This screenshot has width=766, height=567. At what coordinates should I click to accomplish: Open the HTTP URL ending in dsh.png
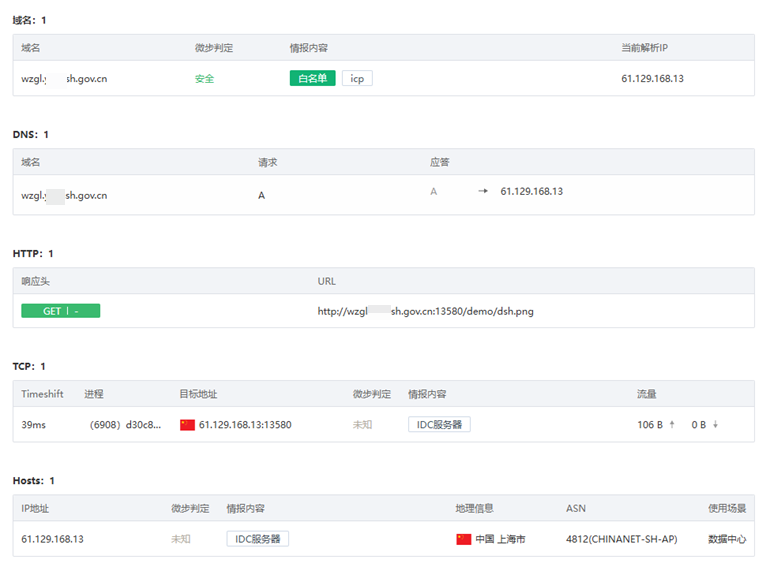425,311
